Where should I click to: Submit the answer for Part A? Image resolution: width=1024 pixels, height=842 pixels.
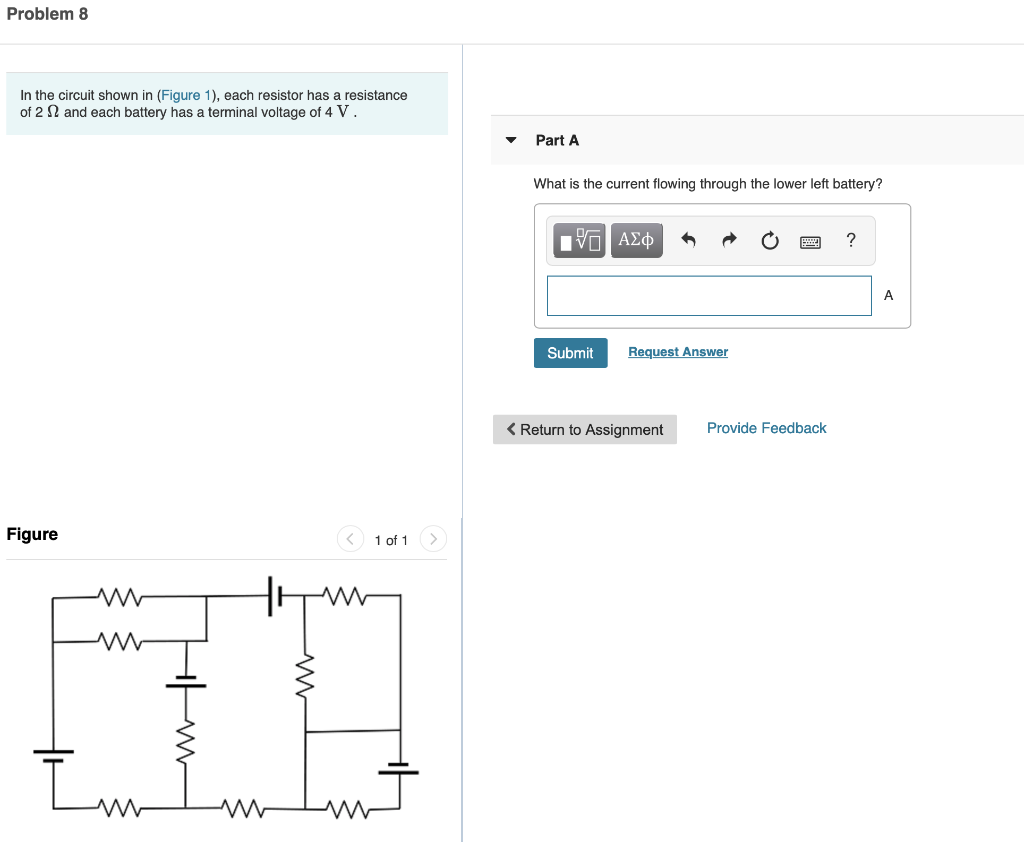coord(570,353)
